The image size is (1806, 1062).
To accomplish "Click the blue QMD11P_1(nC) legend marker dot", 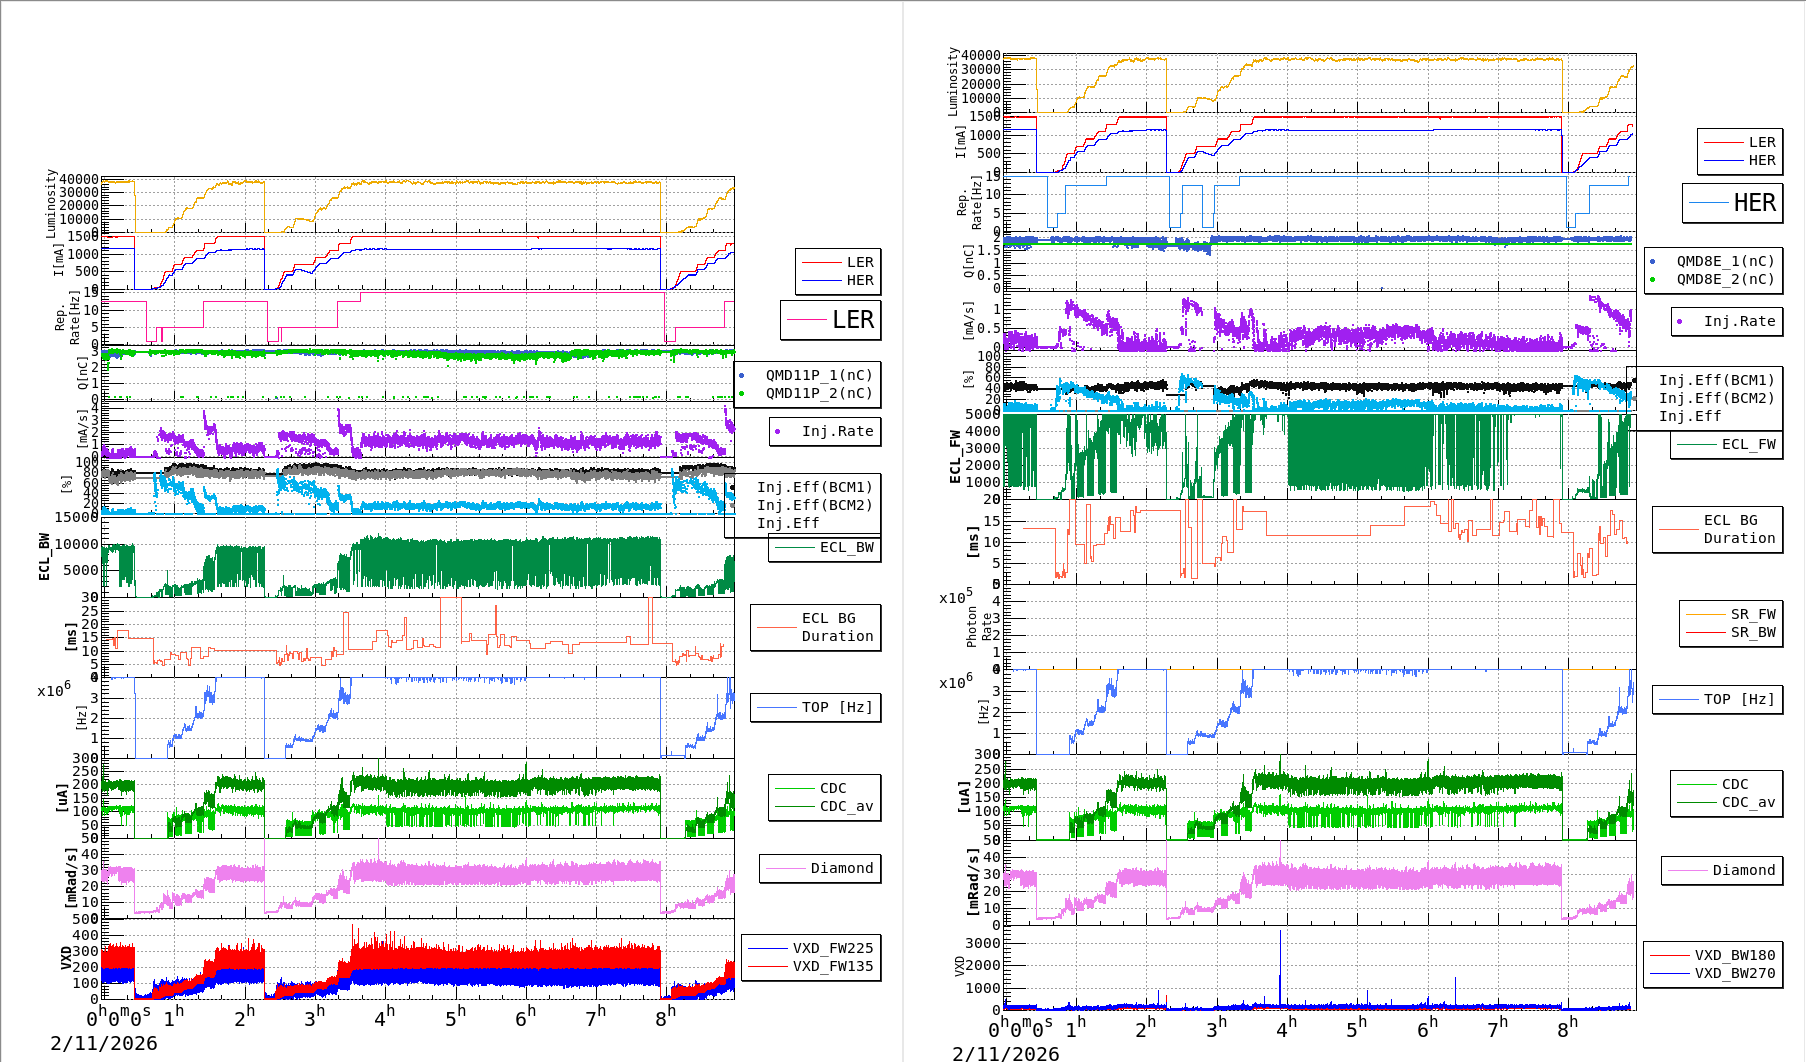I will (741, 376).
